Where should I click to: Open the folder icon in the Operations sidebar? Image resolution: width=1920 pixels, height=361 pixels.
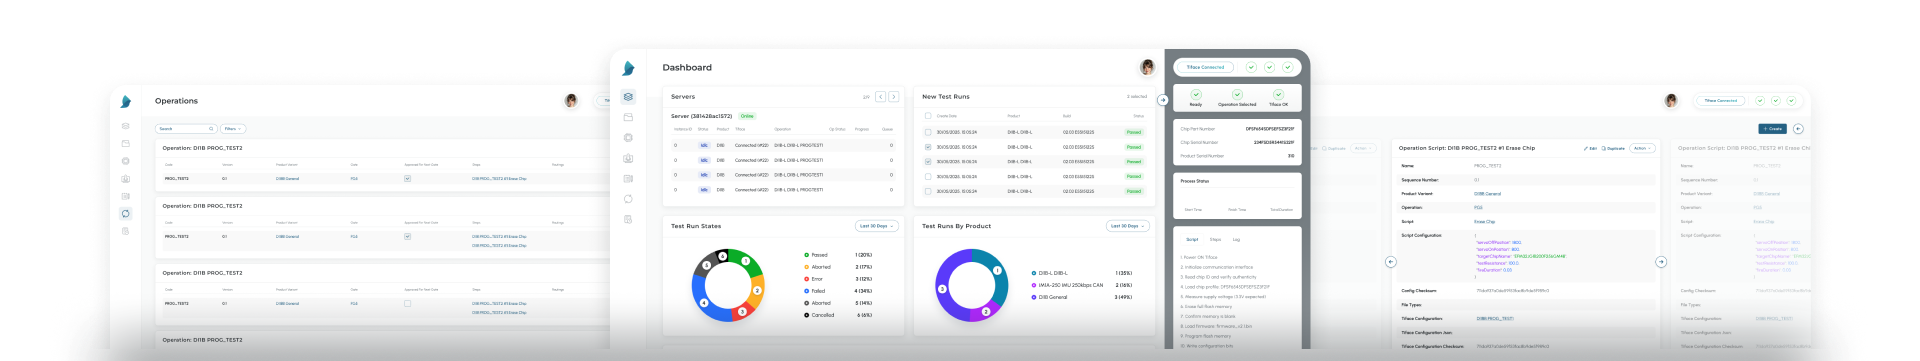125,143
